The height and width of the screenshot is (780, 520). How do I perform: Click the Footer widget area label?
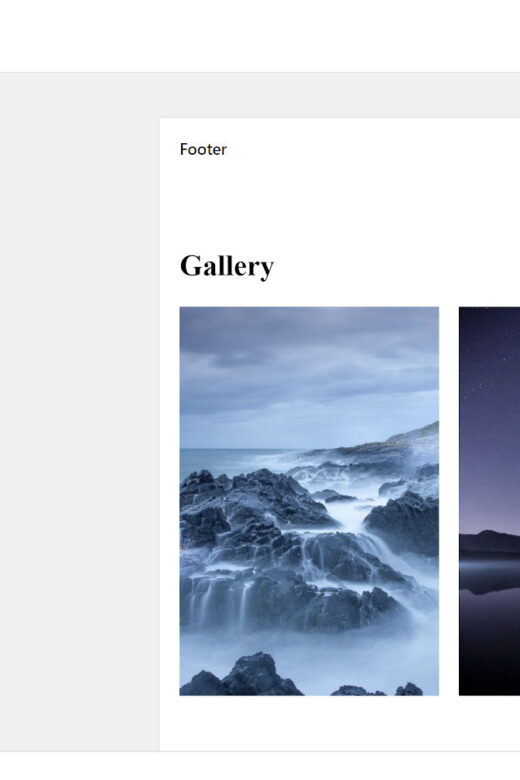[x=203, y=149]
